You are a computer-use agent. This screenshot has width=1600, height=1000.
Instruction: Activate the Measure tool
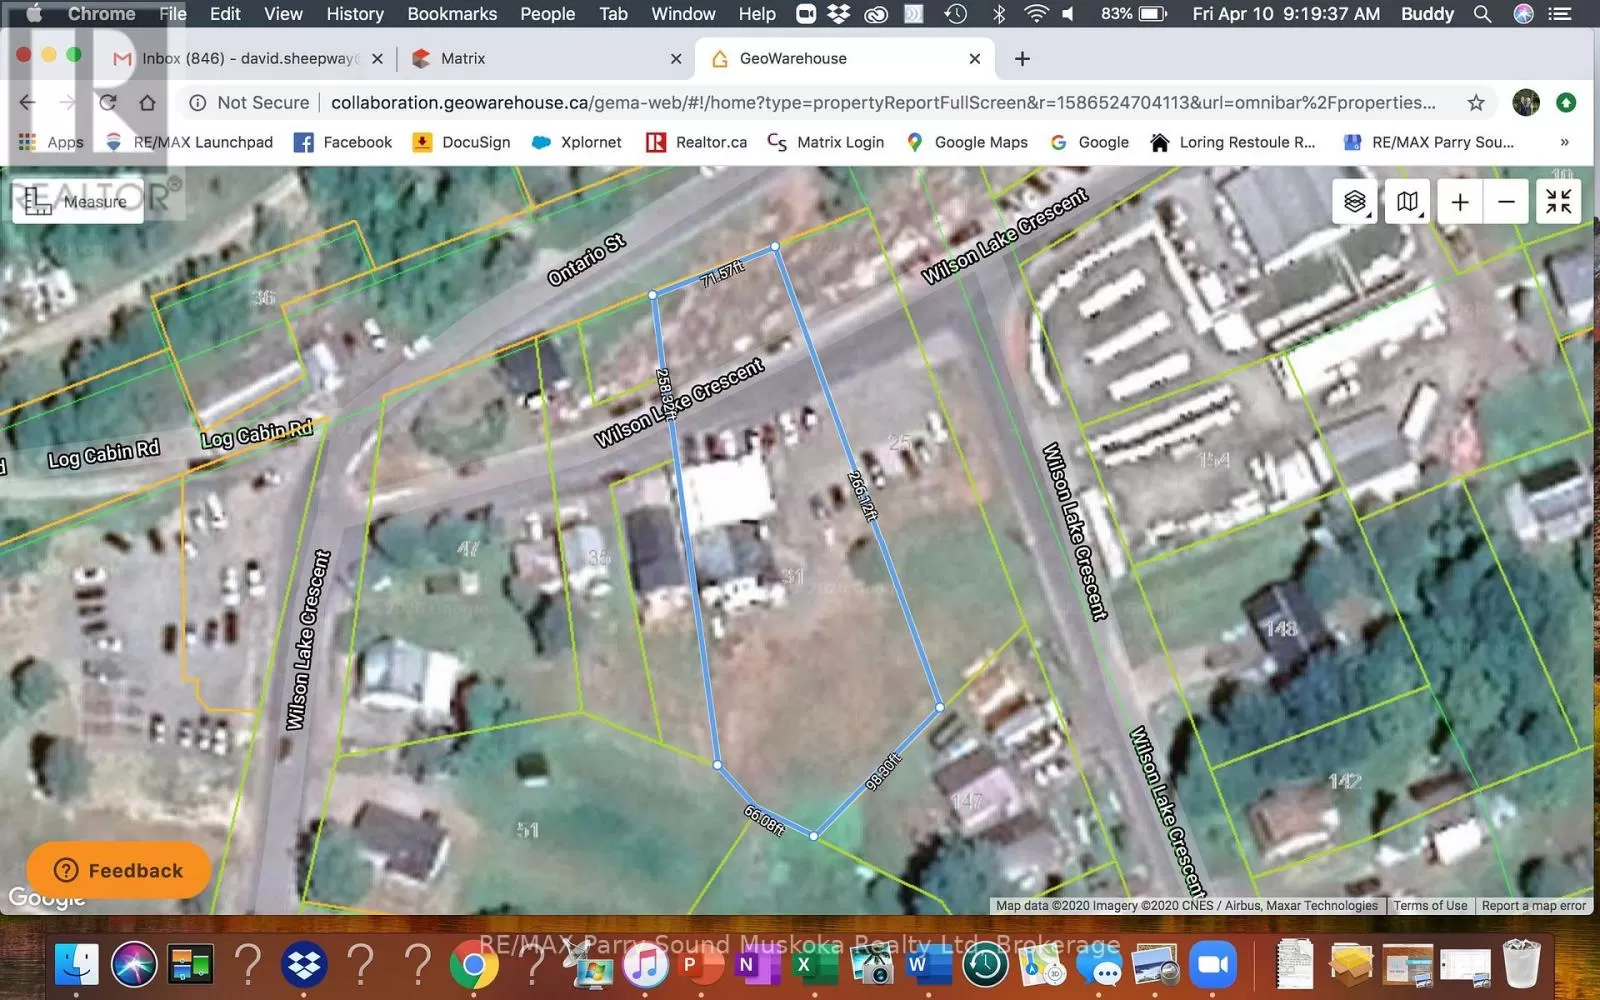point(78,202)
